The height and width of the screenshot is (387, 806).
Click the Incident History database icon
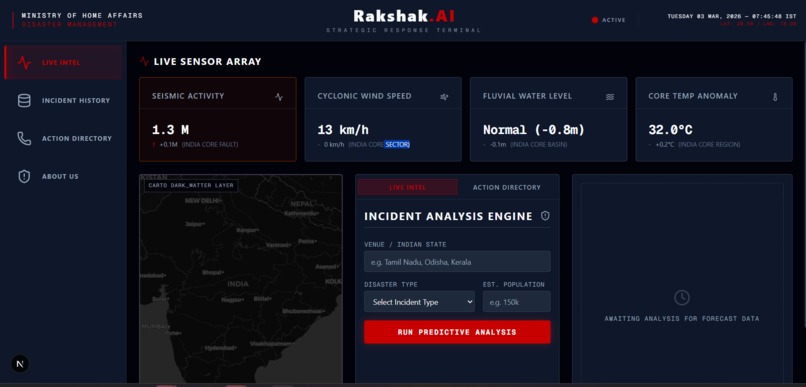[x=24, y=101]
